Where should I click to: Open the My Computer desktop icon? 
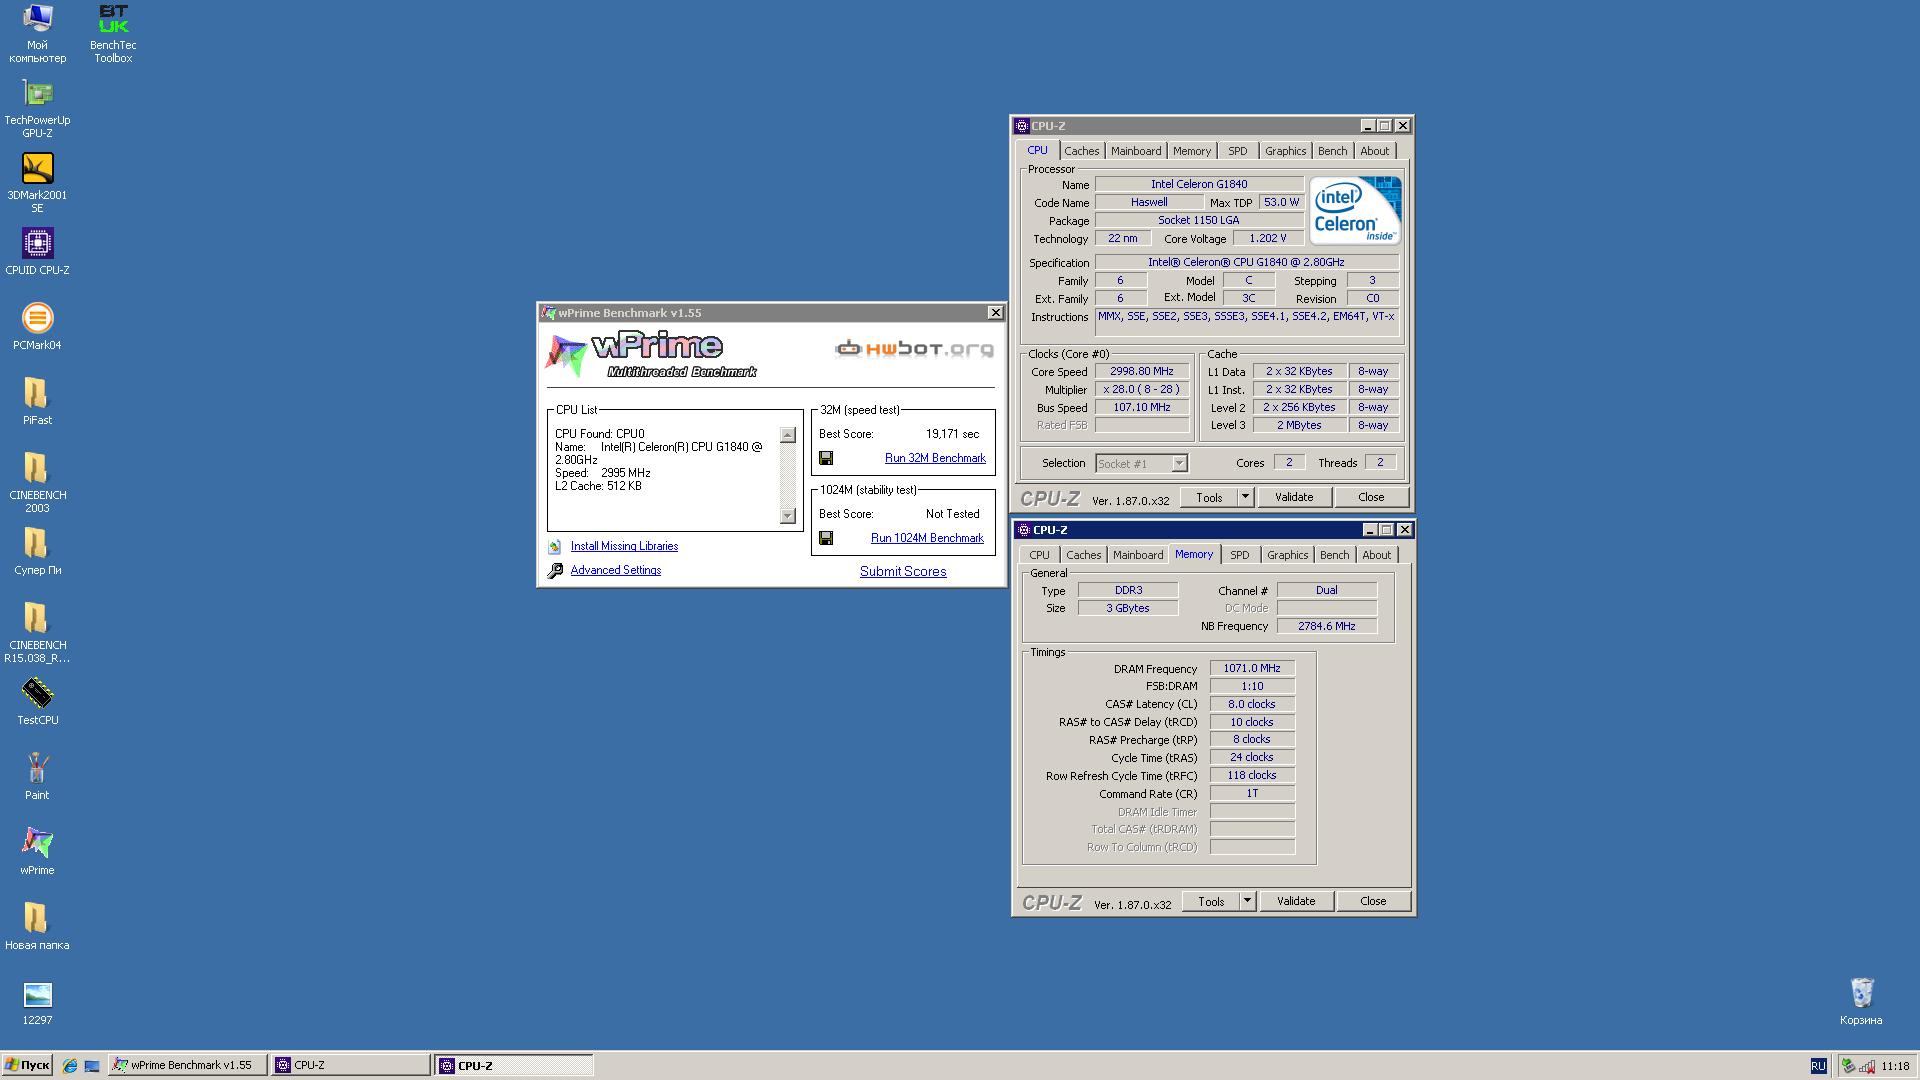click(x=37, y=34)
